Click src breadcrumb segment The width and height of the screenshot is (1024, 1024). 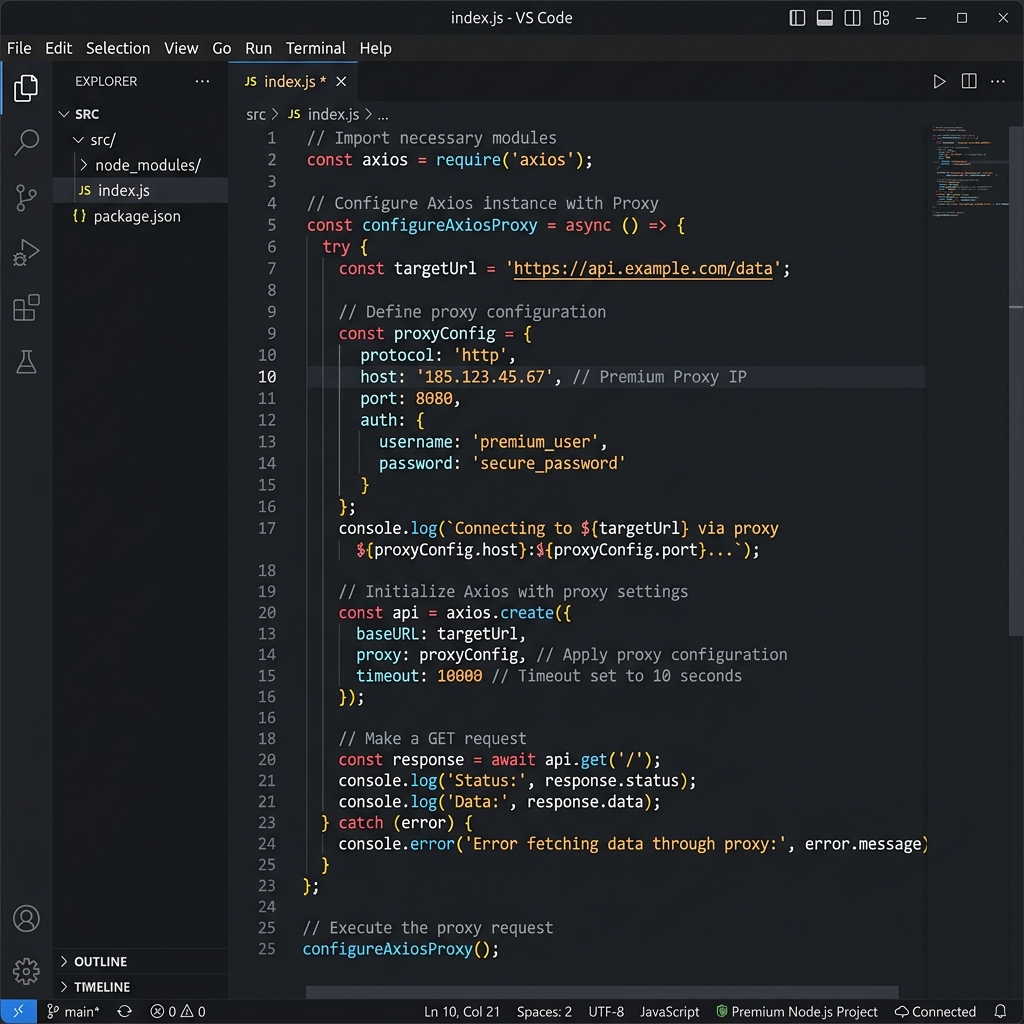[255, 115]
